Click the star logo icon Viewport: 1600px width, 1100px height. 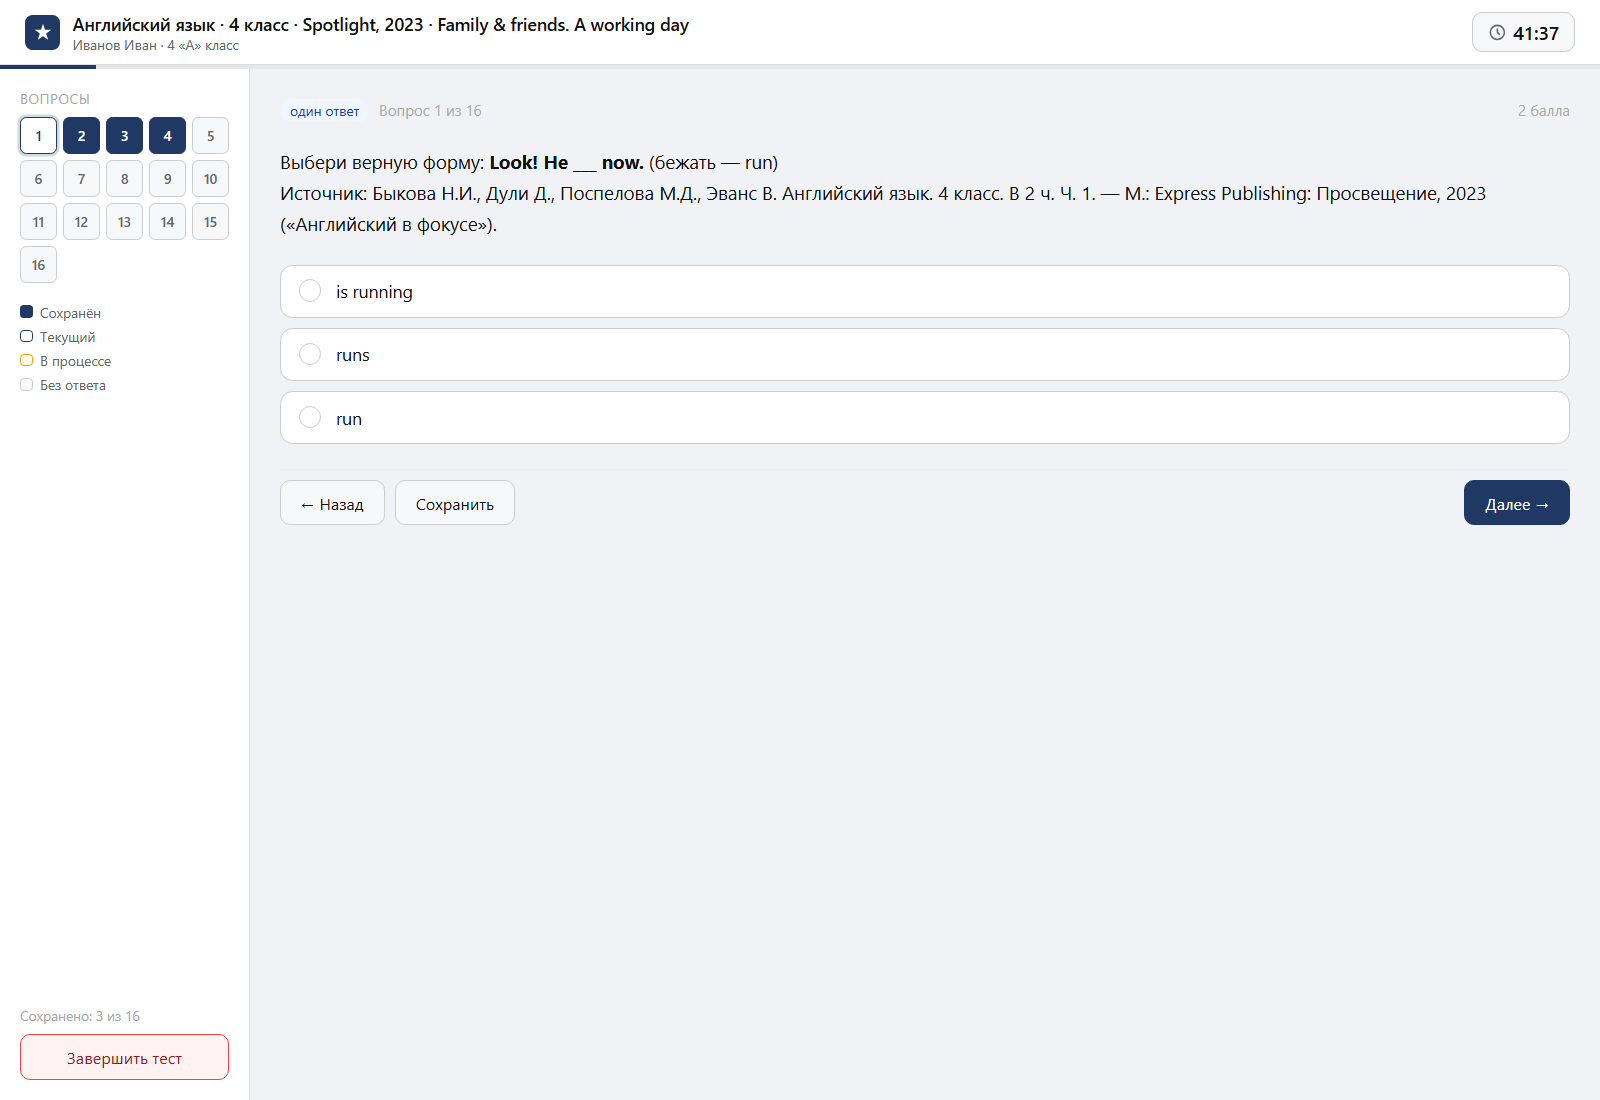tap(42, 33)
